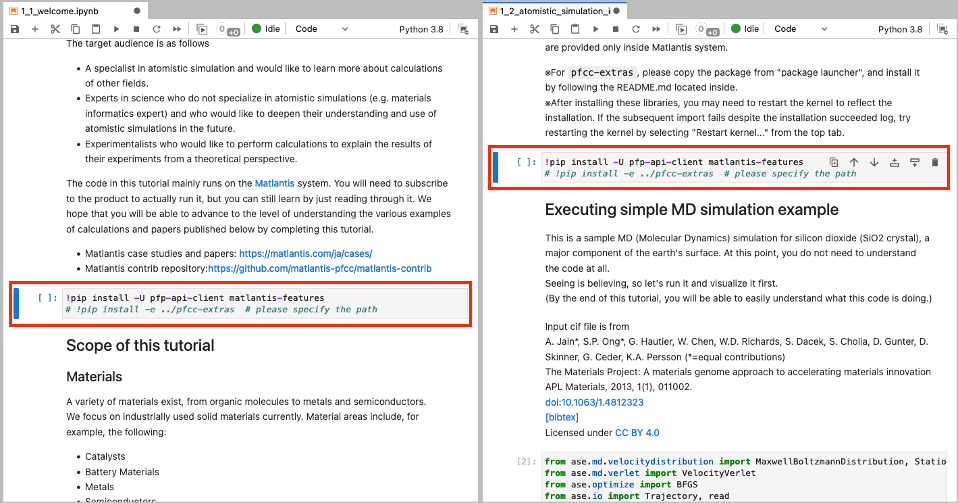Delete the pip install cell using trash icon
The image size is (958, 503).
point(934,162)
